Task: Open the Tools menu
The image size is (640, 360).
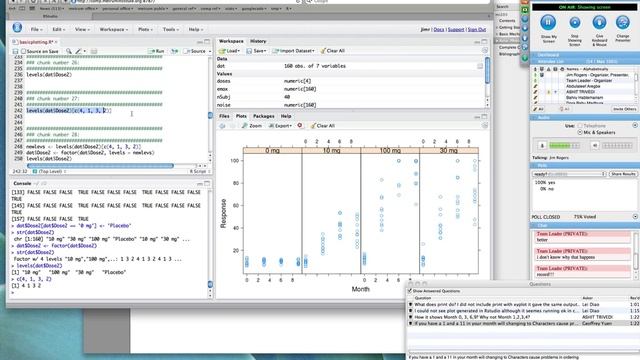Action: point(170,29)
